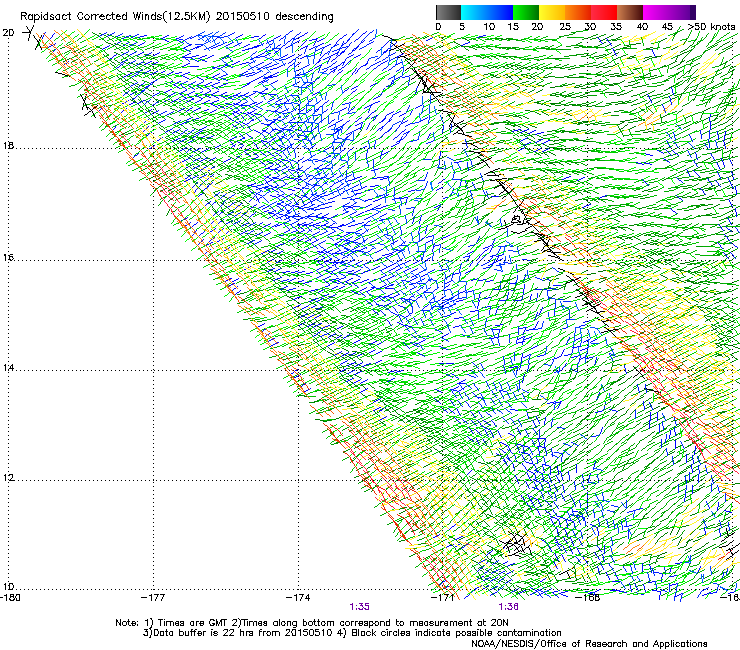This screenshot has width=740, height=650.
Task: Click the '0' label under the legend
Action: (x=438, y=26)
